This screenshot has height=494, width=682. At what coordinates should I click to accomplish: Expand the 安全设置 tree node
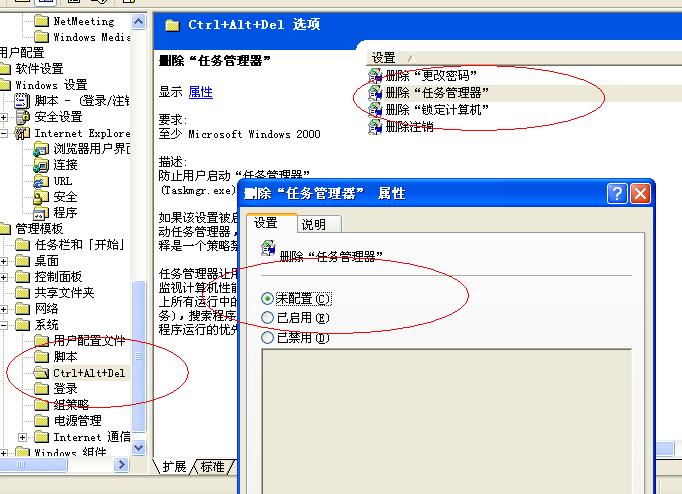point(3,117)
